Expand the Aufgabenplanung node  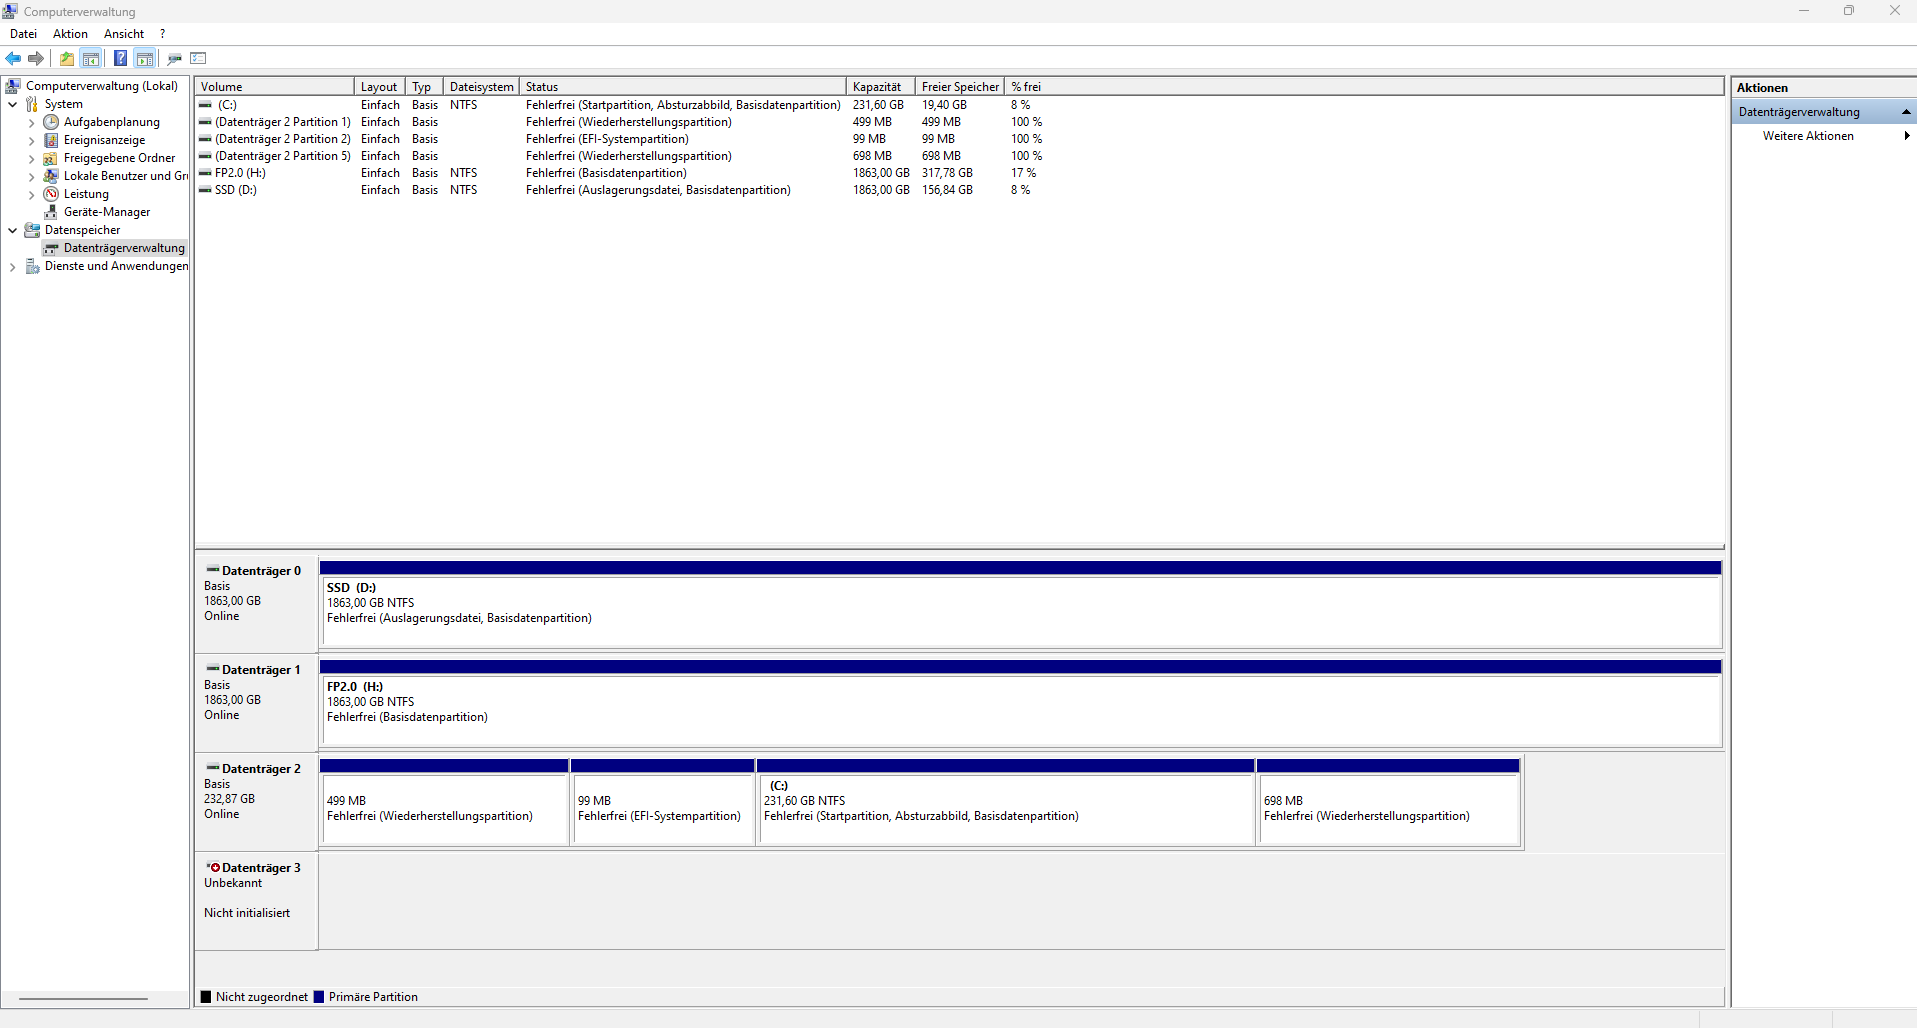click(x=31, y=123)
